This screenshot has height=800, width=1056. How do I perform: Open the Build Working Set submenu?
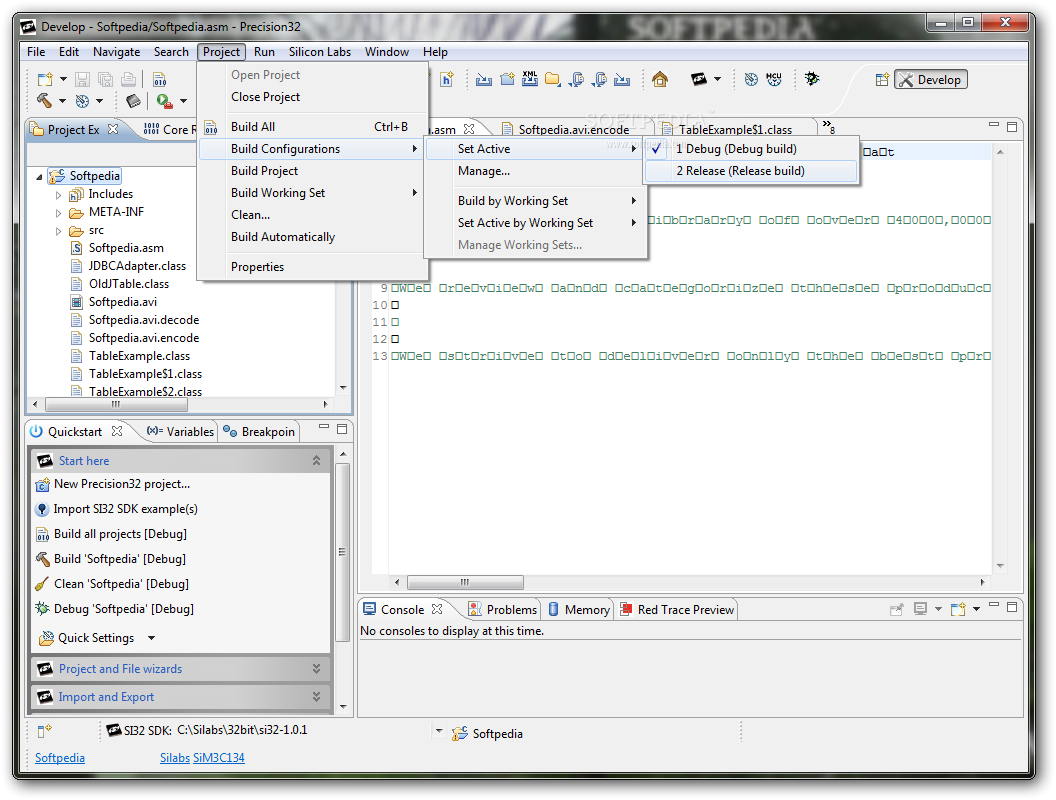tap(314, 193)
